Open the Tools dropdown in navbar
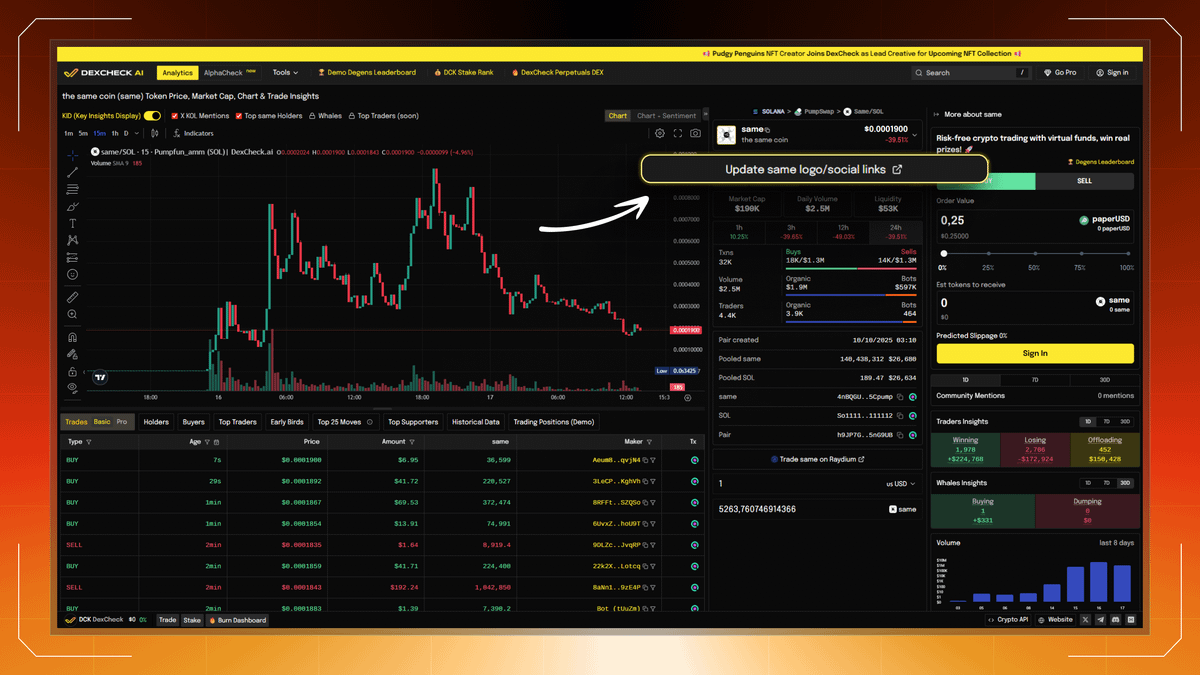The image size is (1200, 675). point(285,72)
